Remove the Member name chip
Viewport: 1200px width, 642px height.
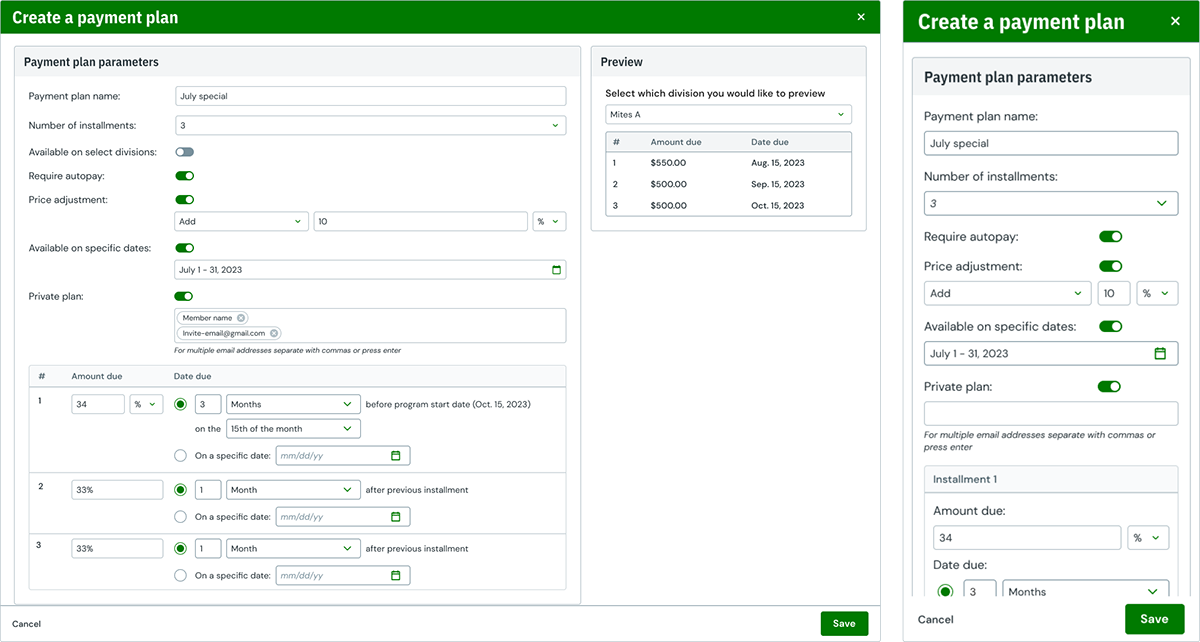(241, 318)
